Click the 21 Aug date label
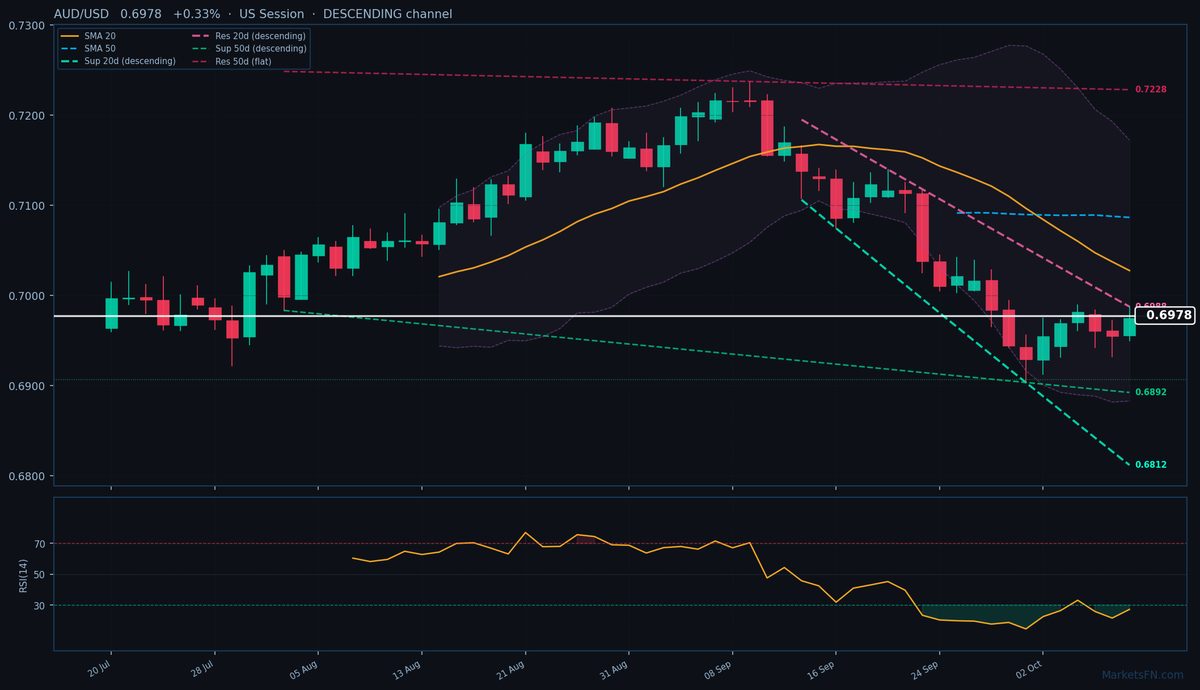 click(512, 668)
